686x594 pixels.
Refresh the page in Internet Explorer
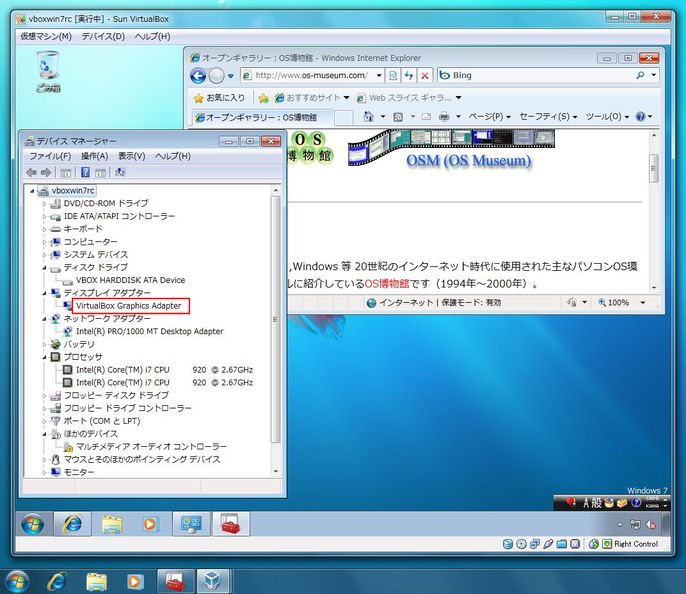[409, 75]
